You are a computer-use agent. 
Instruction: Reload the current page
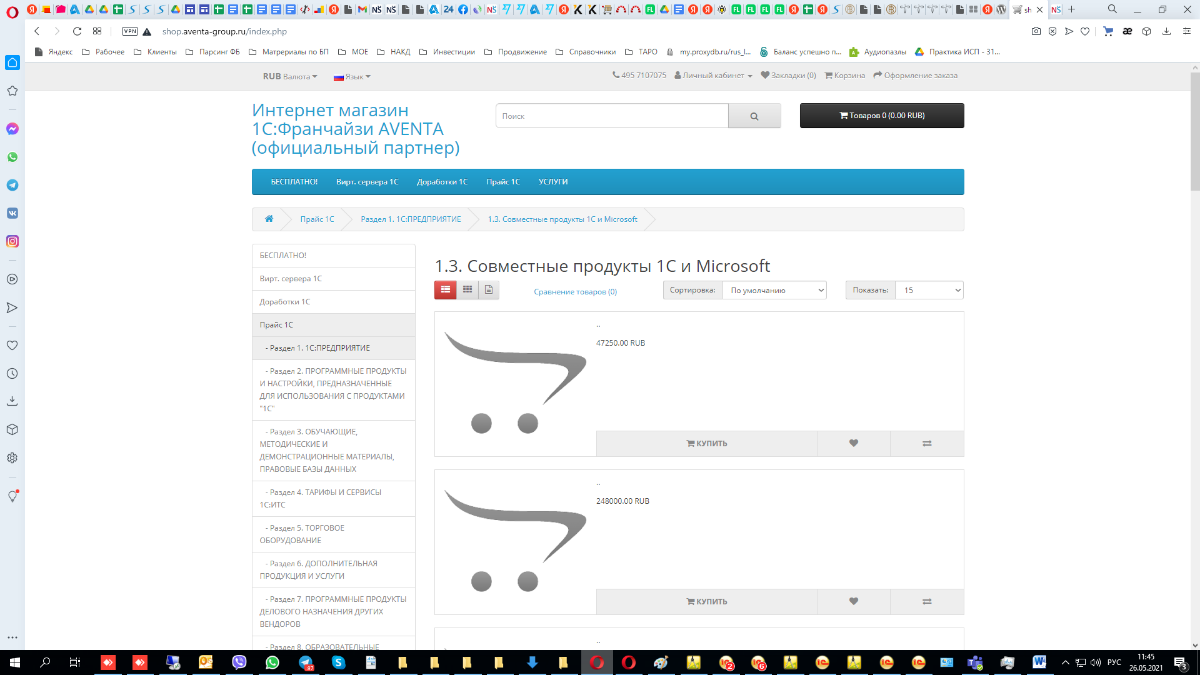pyautogui.click(x=77, y=31)
